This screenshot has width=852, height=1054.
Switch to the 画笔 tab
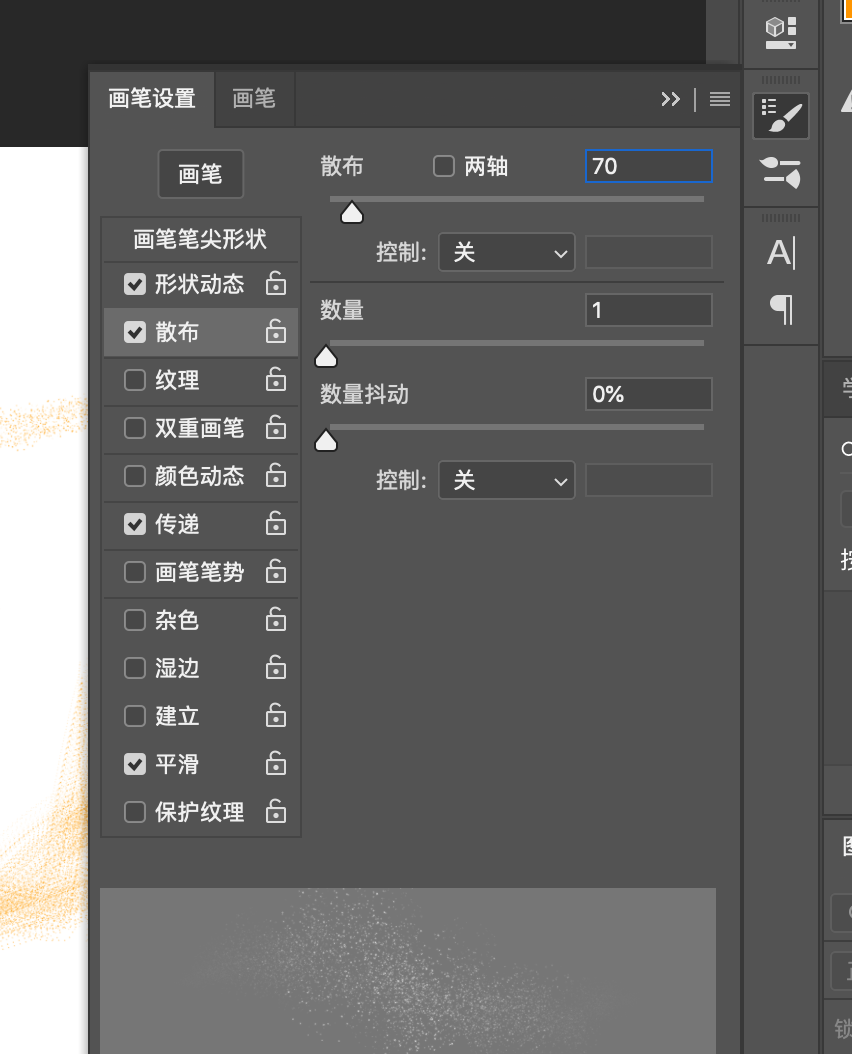254,99
